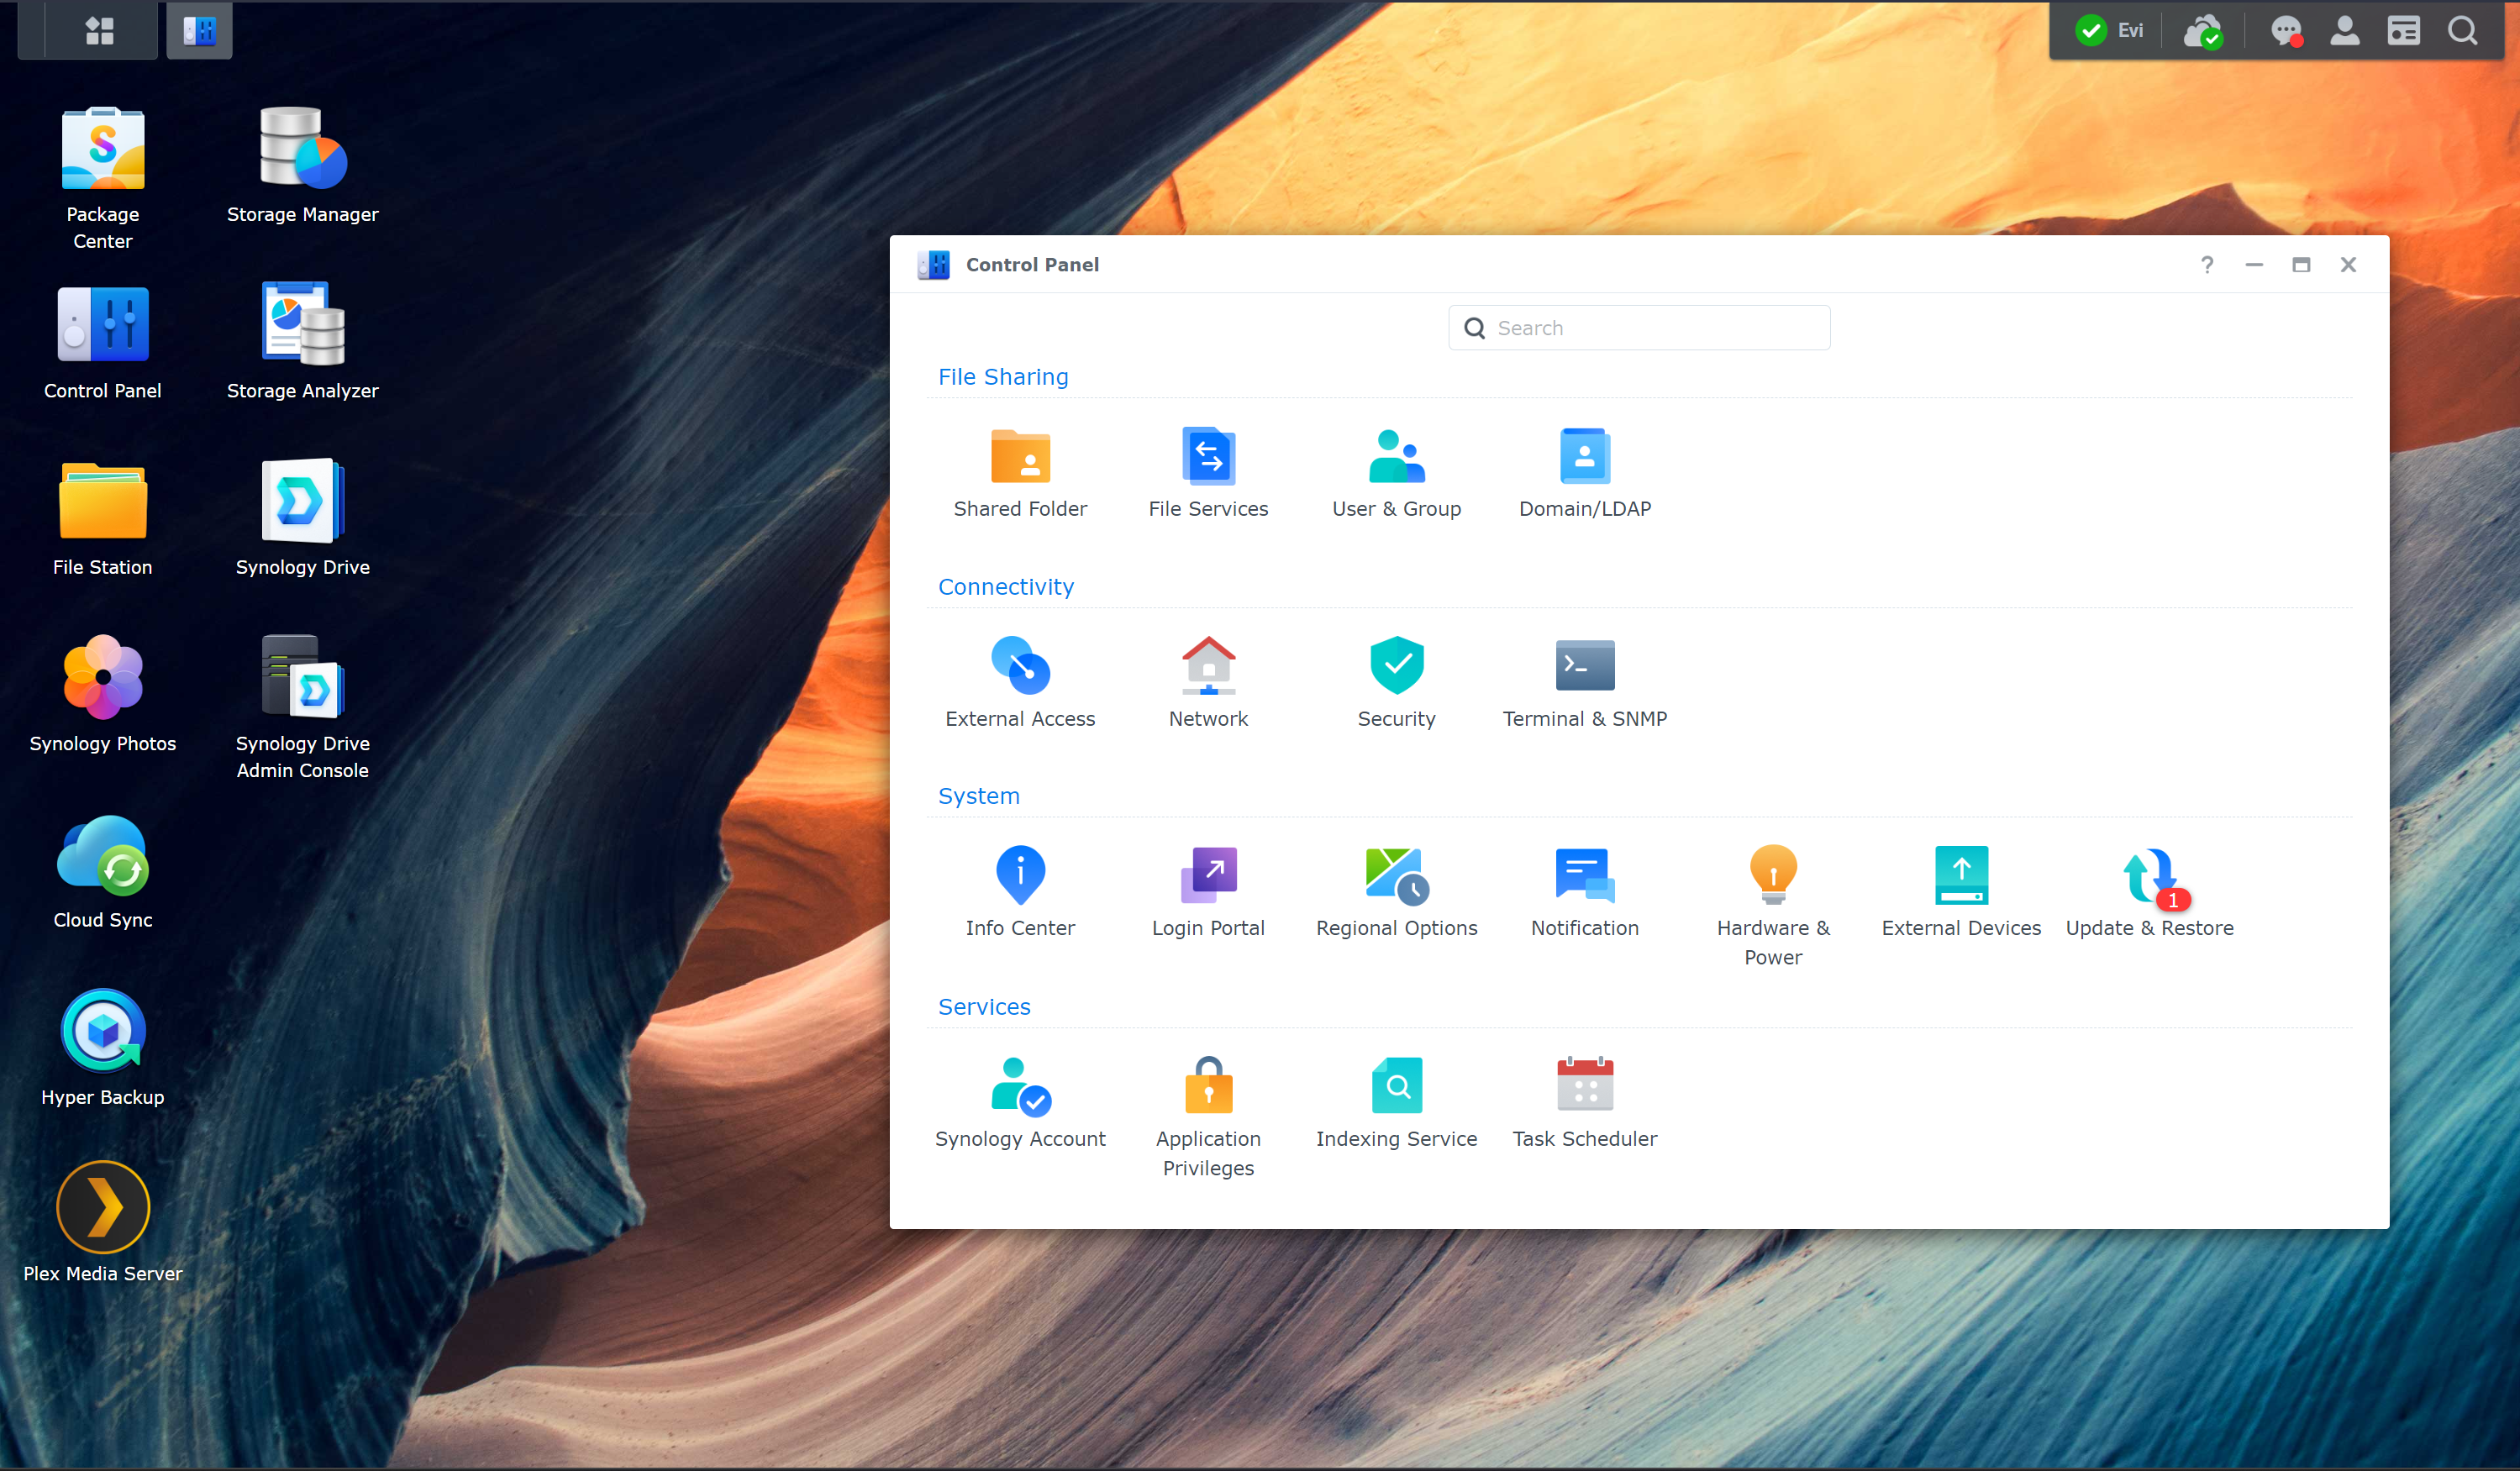The height and width of the screenshot is (1471, 2520).
Task: Click the Control Panel help button
Action: 2207,265
